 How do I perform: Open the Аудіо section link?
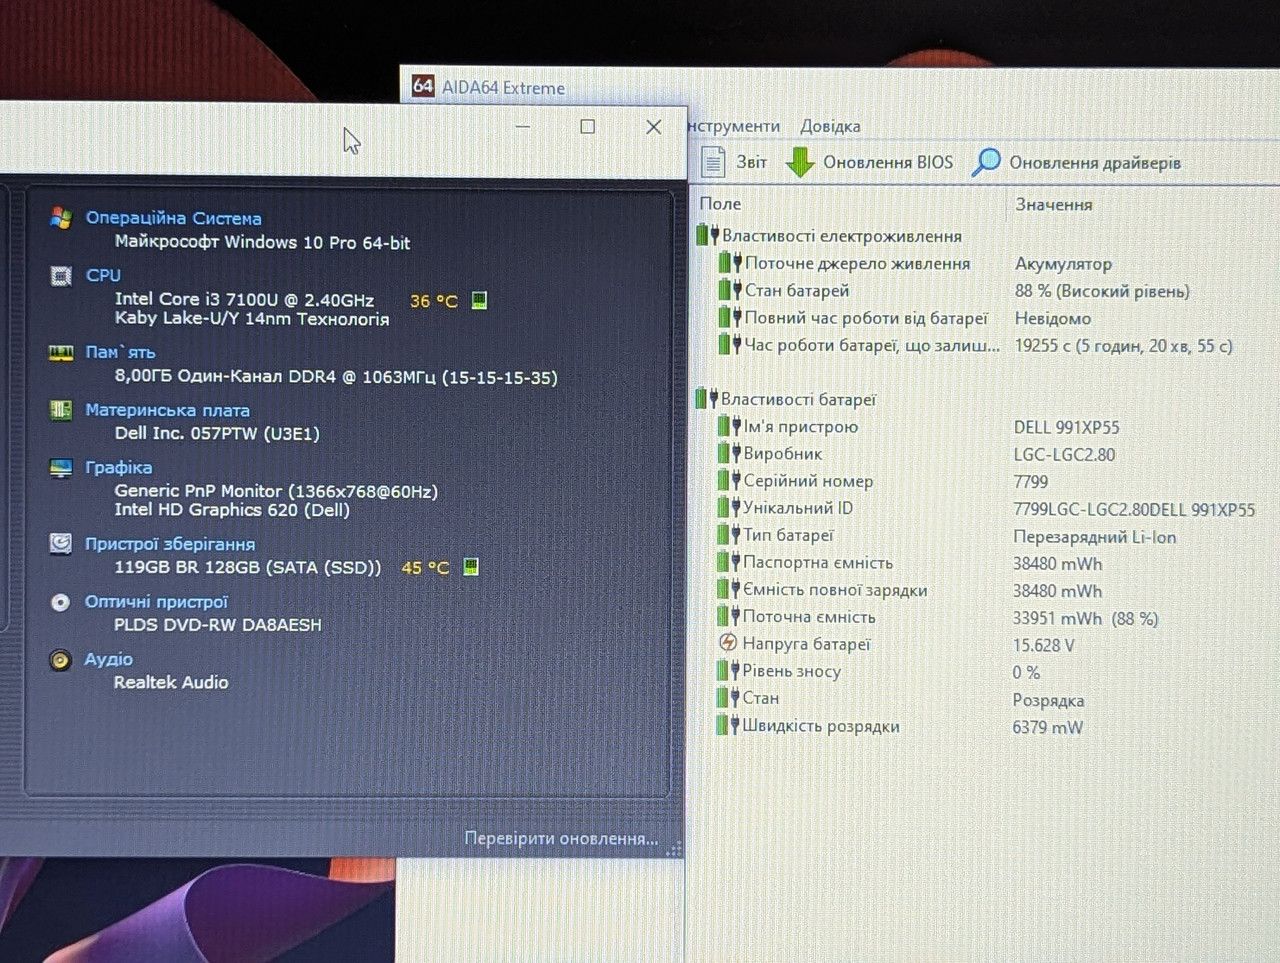[x=109, y=659]
